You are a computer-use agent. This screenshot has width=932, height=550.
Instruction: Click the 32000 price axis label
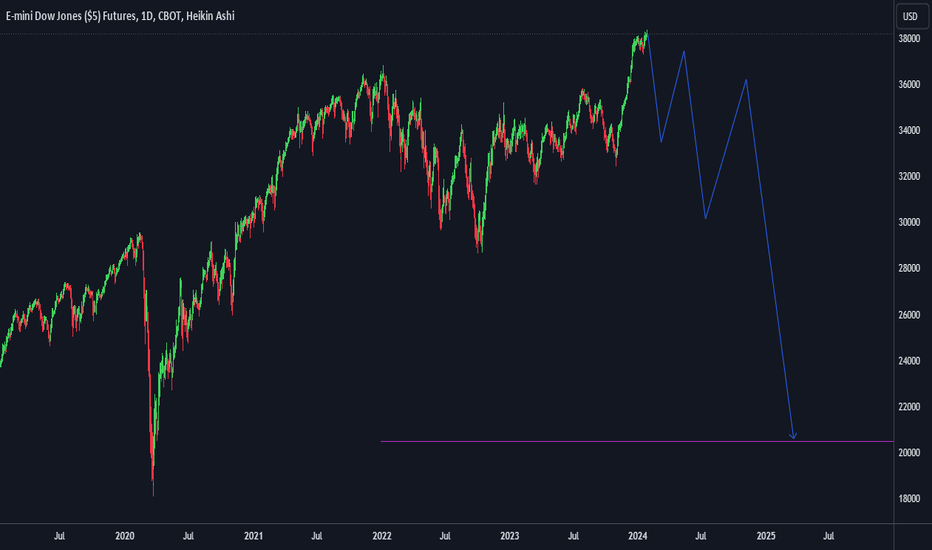[909, 177]
